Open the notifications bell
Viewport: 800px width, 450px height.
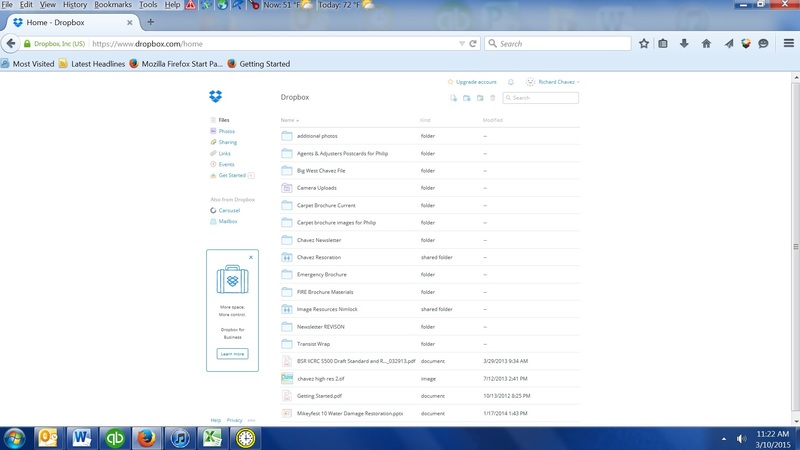coord(511,82)
